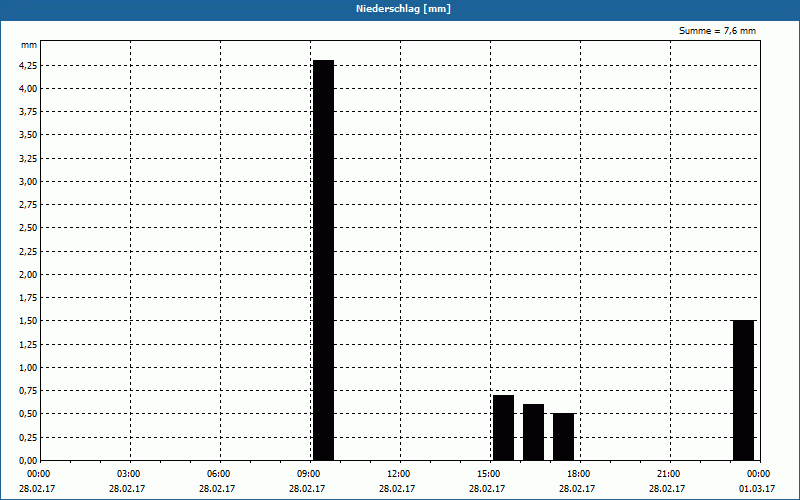Click the 0,5 mm bar just before 18:00

click(x=563, y=437)
